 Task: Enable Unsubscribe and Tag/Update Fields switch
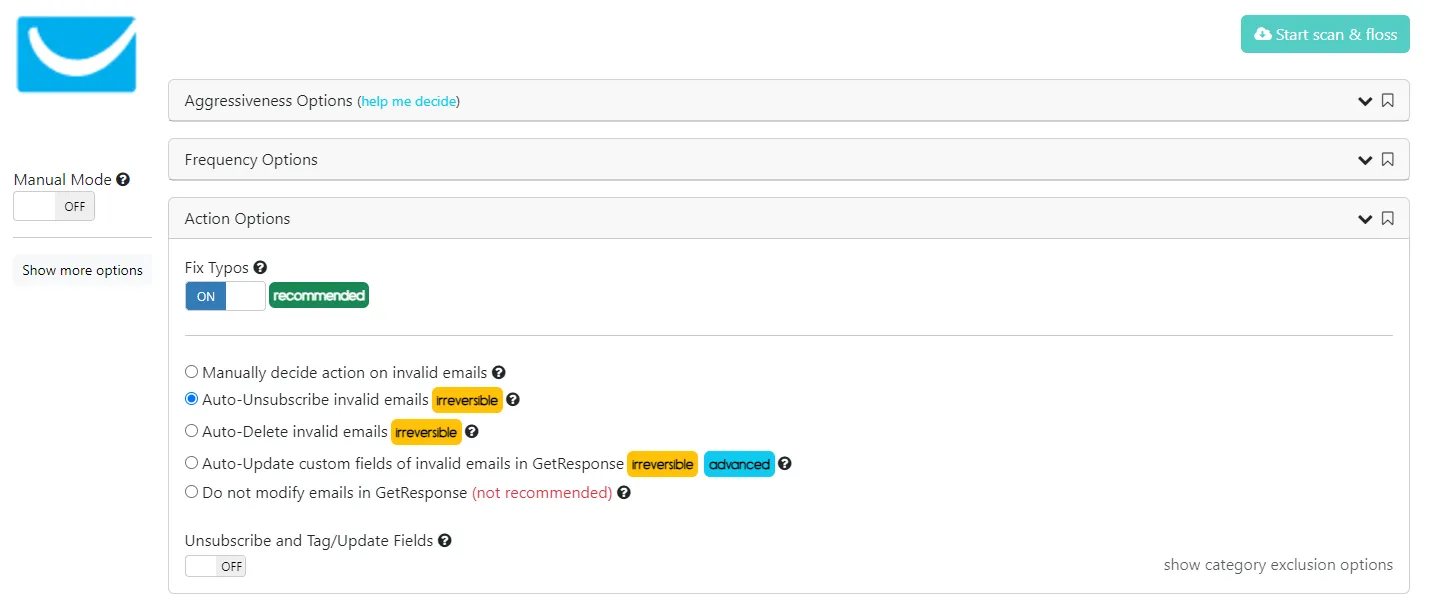pos(215,566)
